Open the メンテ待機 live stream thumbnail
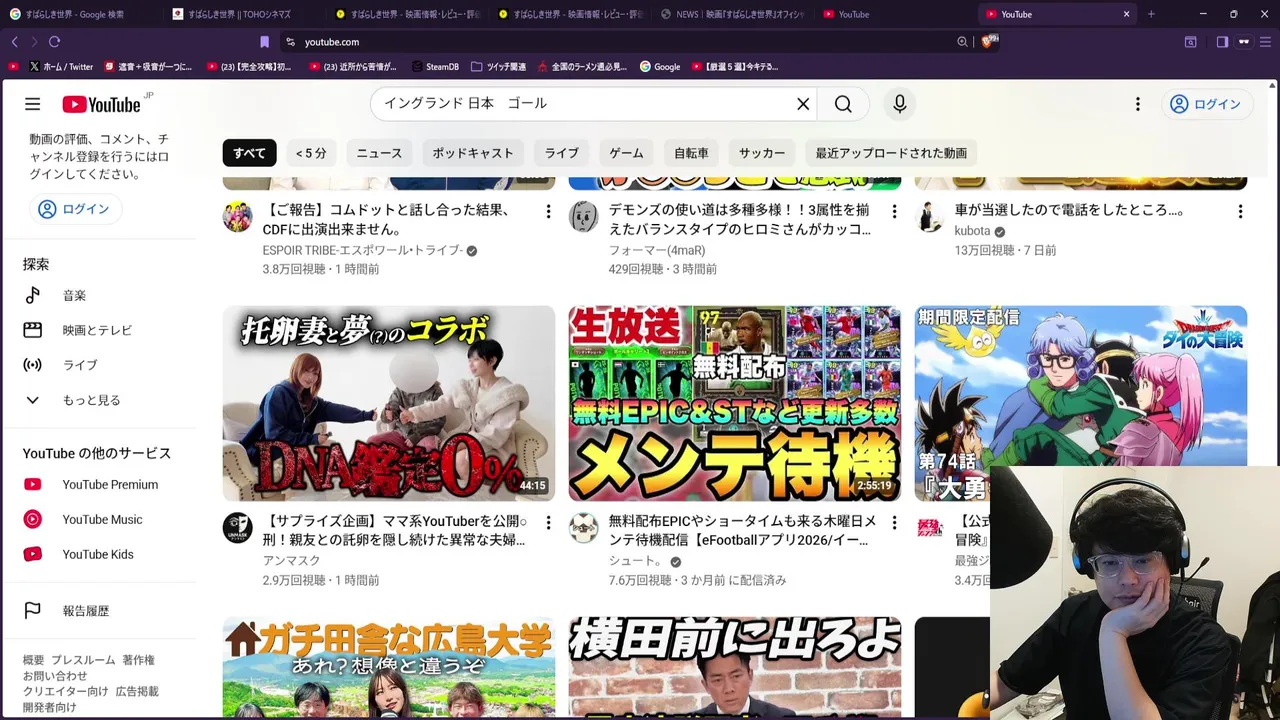 pyautogui.click(x=735, y=403)
